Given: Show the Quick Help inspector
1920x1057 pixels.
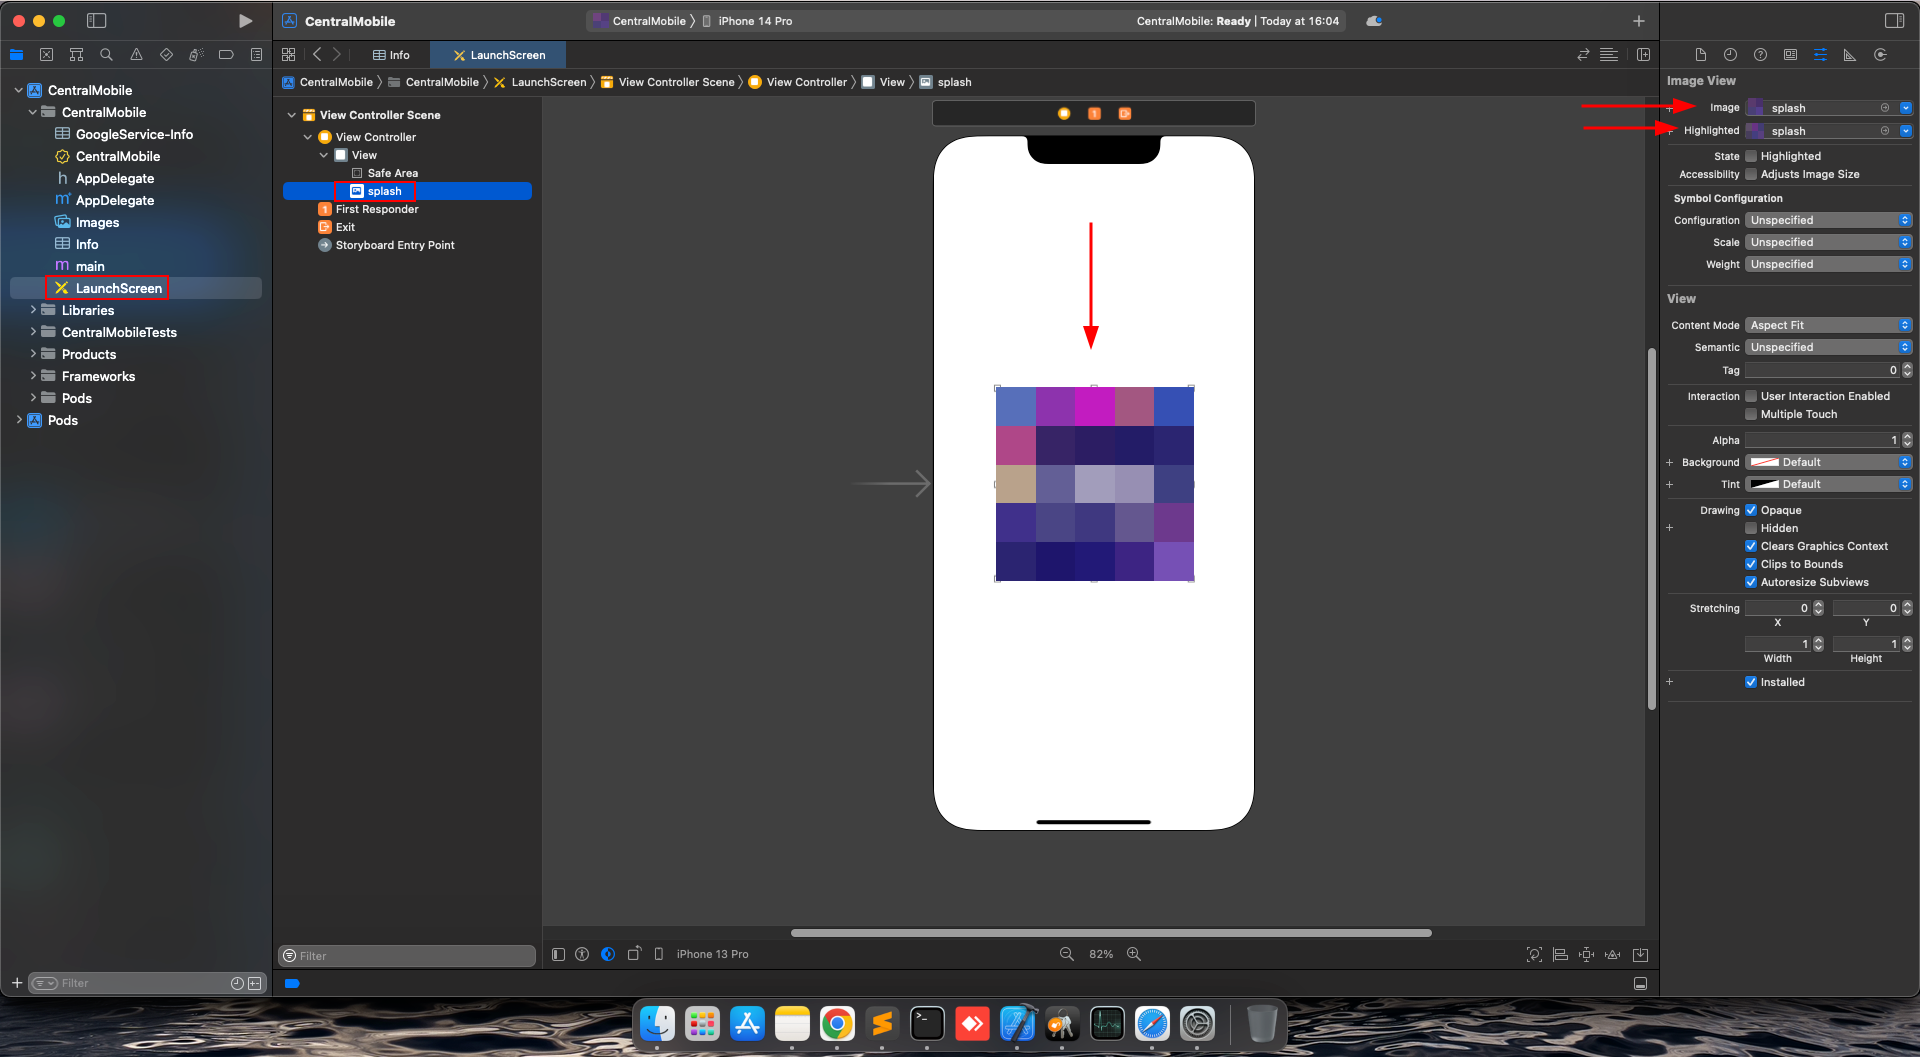Looking at the screenshot, I should [x=1760, y=55].
